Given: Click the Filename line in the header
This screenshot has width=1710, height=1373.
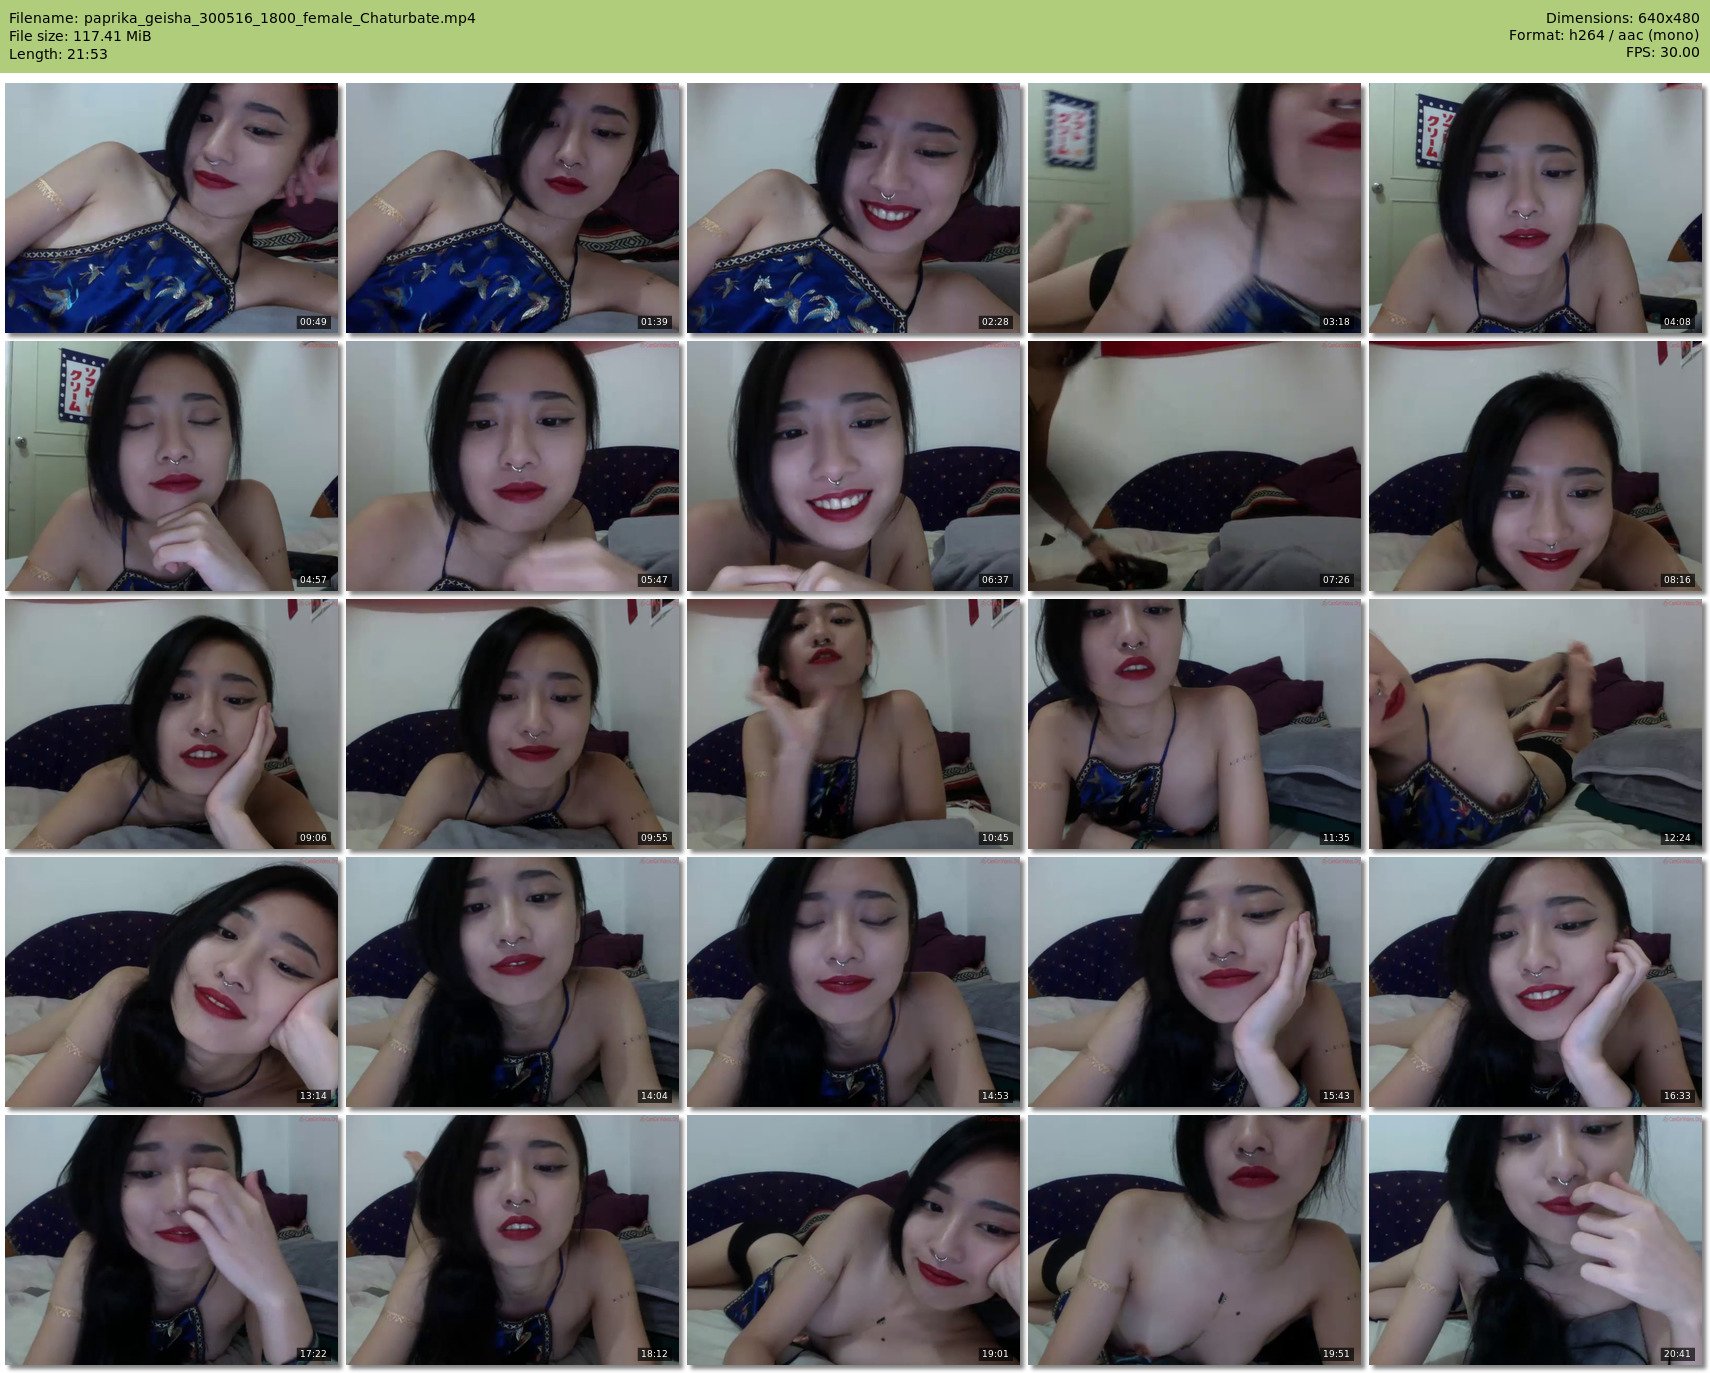Looking at the screenshot, I should tap(242, 18).
